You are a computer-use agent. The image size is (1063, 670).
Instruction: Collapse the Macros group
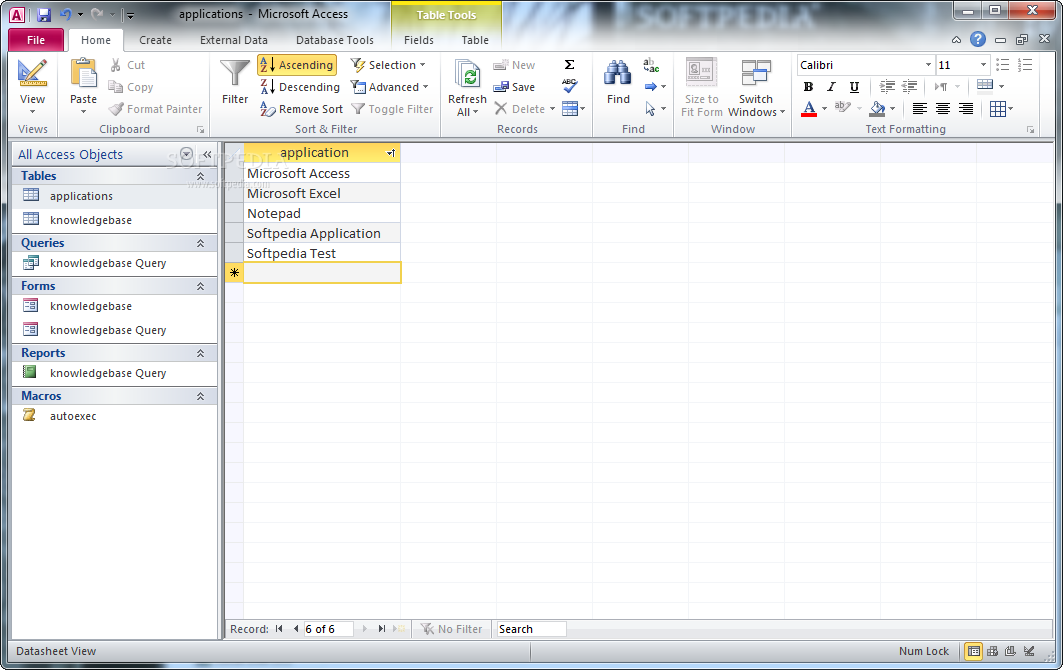201,396
